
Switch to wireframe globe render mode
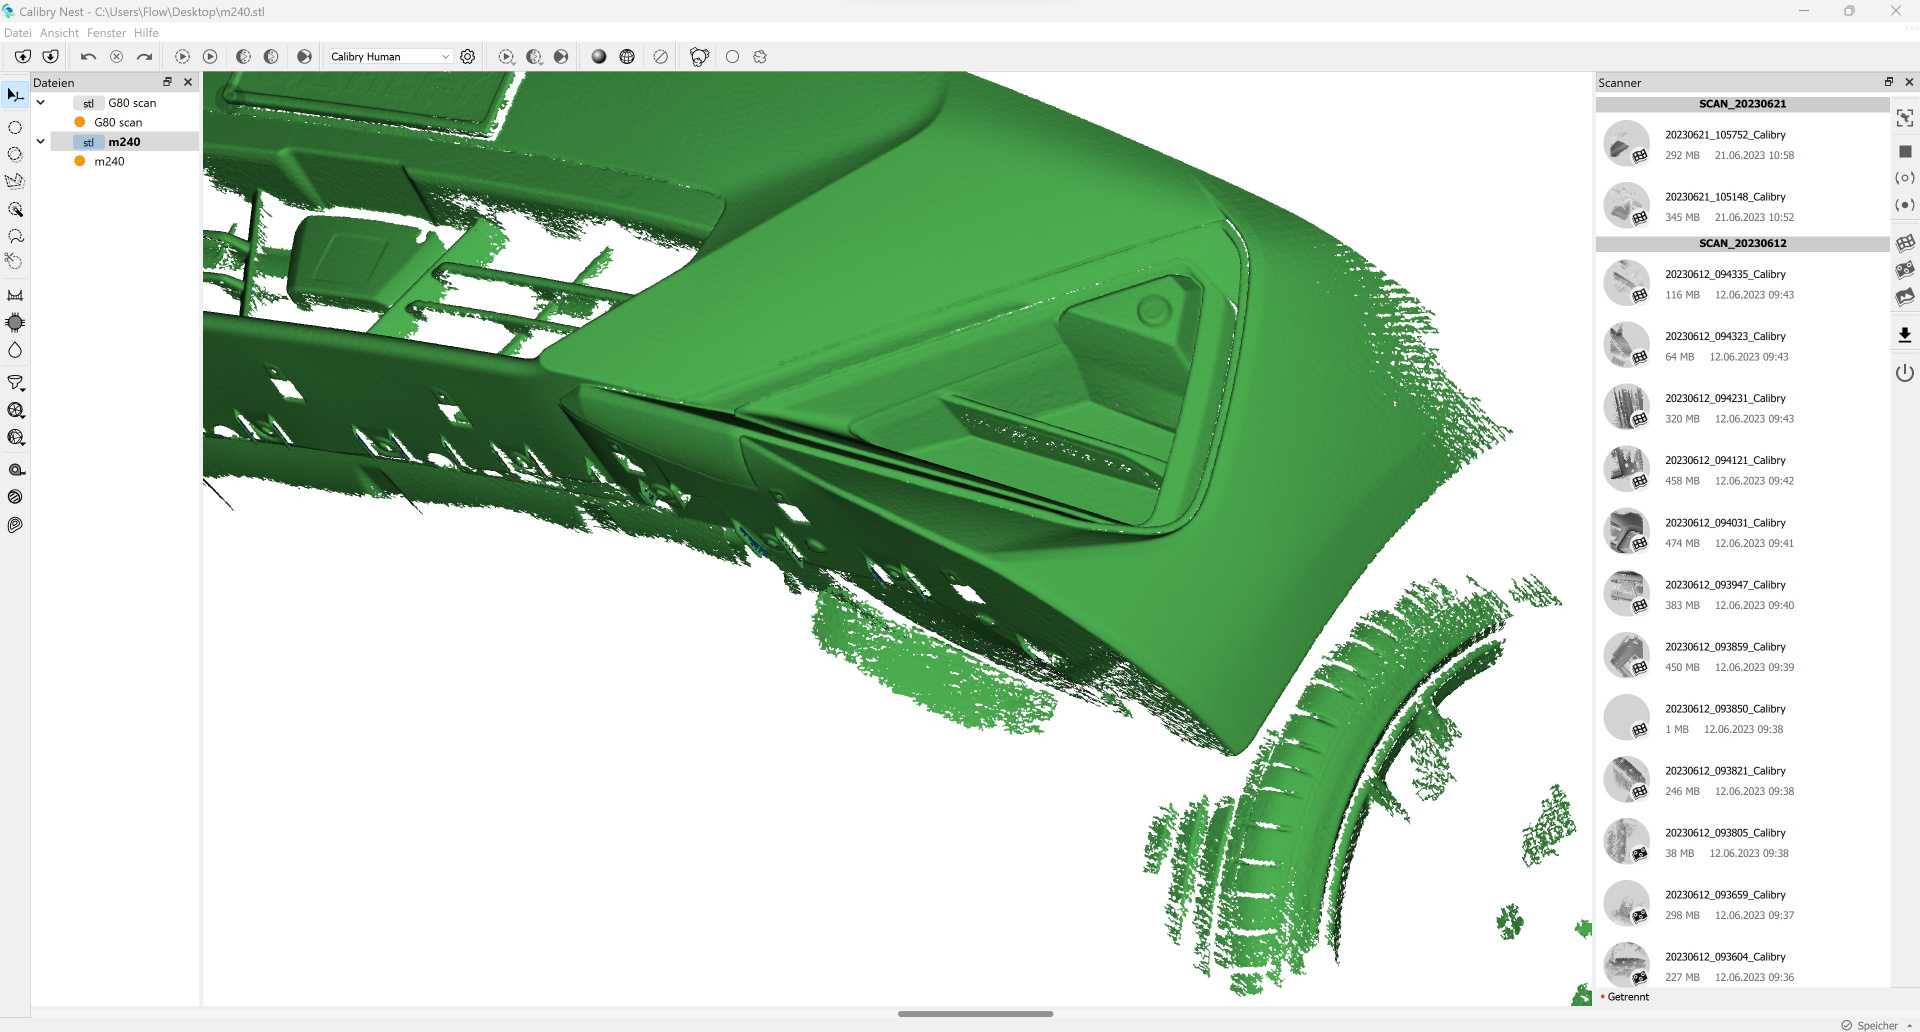(627, 57)
